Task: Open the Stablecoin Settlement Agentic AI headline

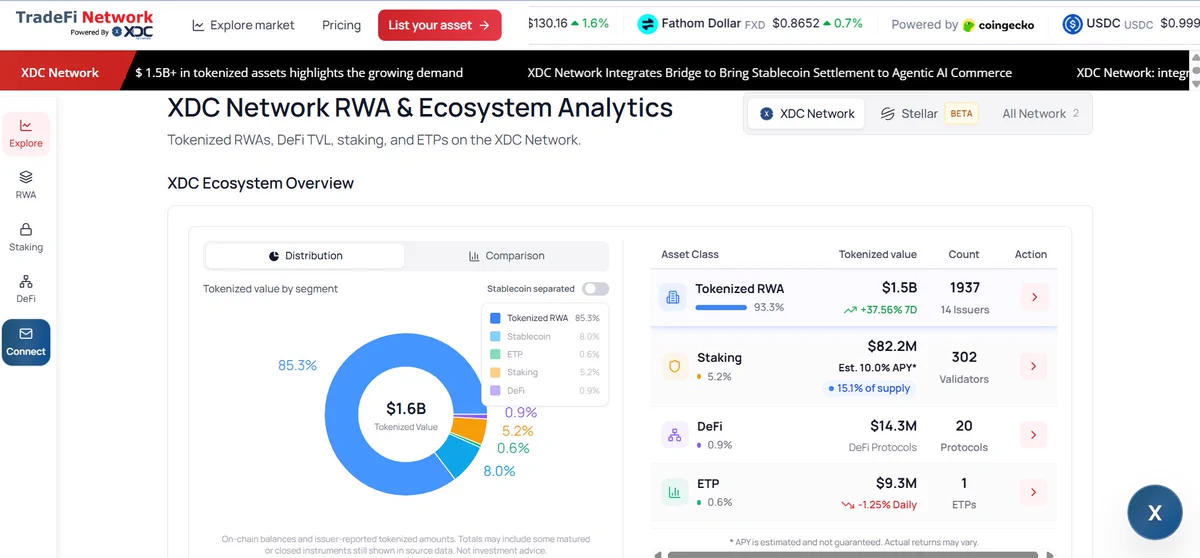Action: point(769,72)
